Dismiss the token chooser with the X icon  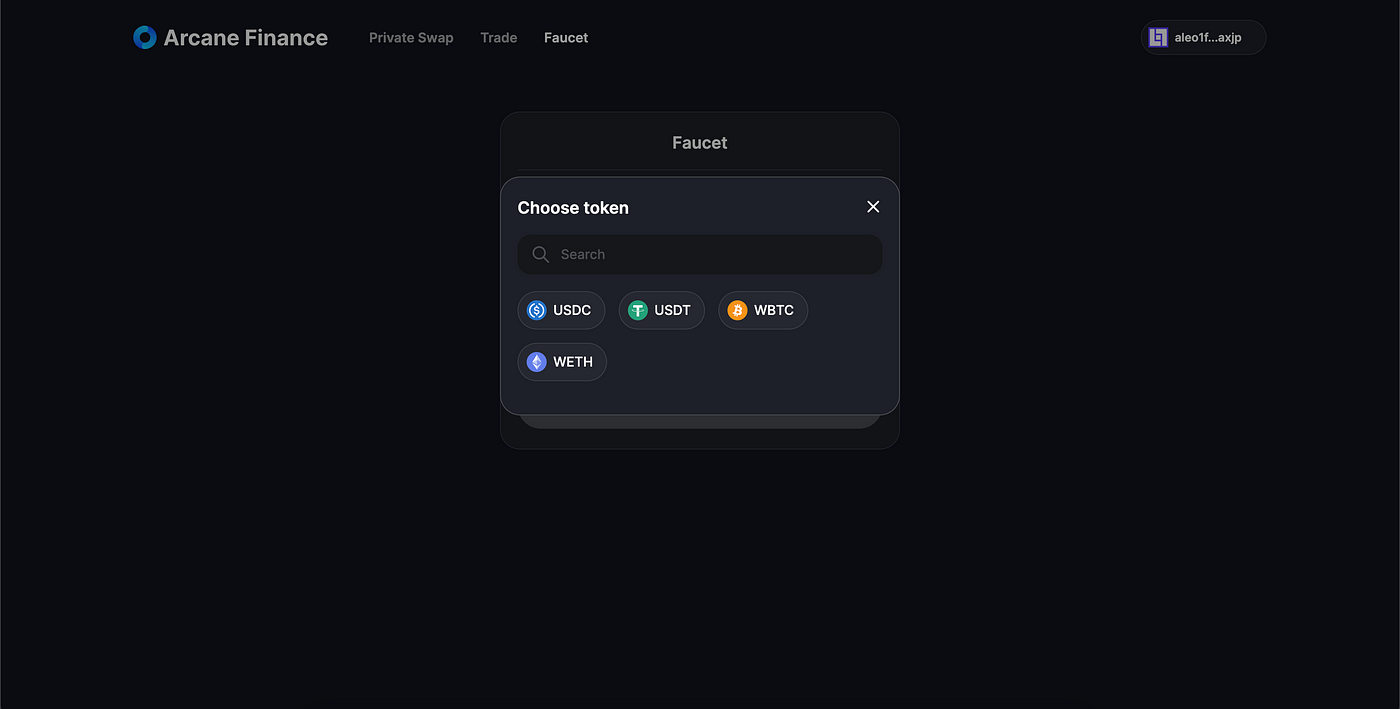point(872,206)
